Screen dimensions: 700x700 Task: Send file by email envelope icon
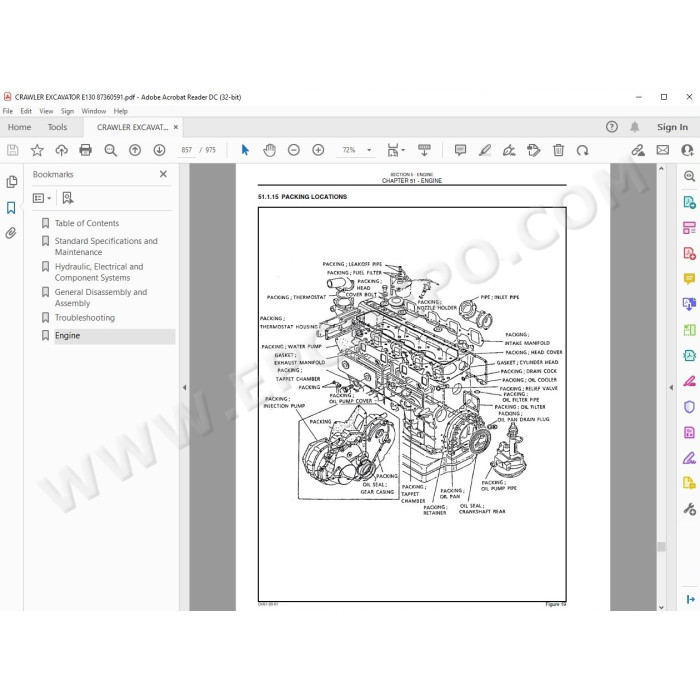[663, 150]
